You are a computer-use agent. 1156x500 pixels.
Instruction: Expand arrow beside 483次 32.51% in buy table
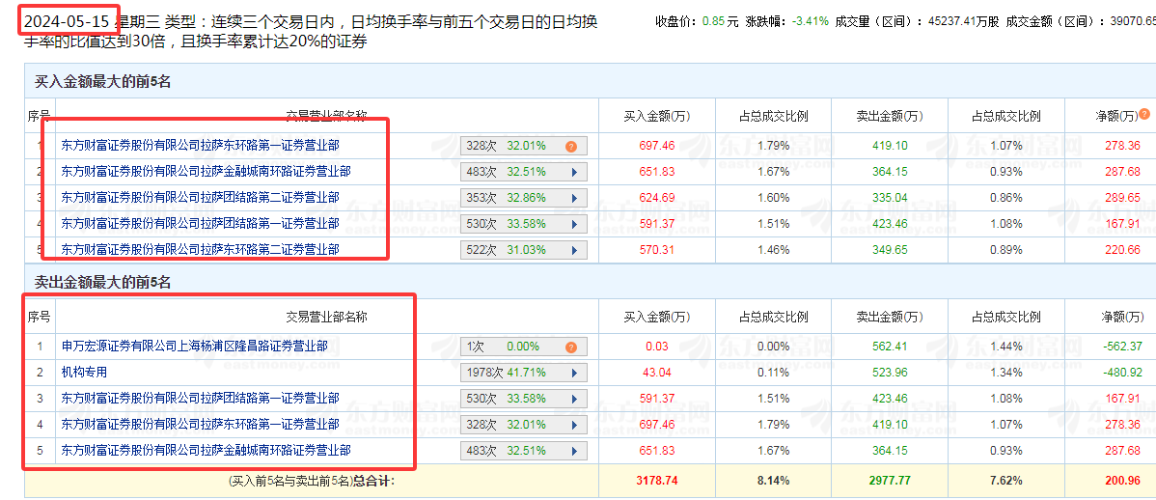click(x=573, y=172)
